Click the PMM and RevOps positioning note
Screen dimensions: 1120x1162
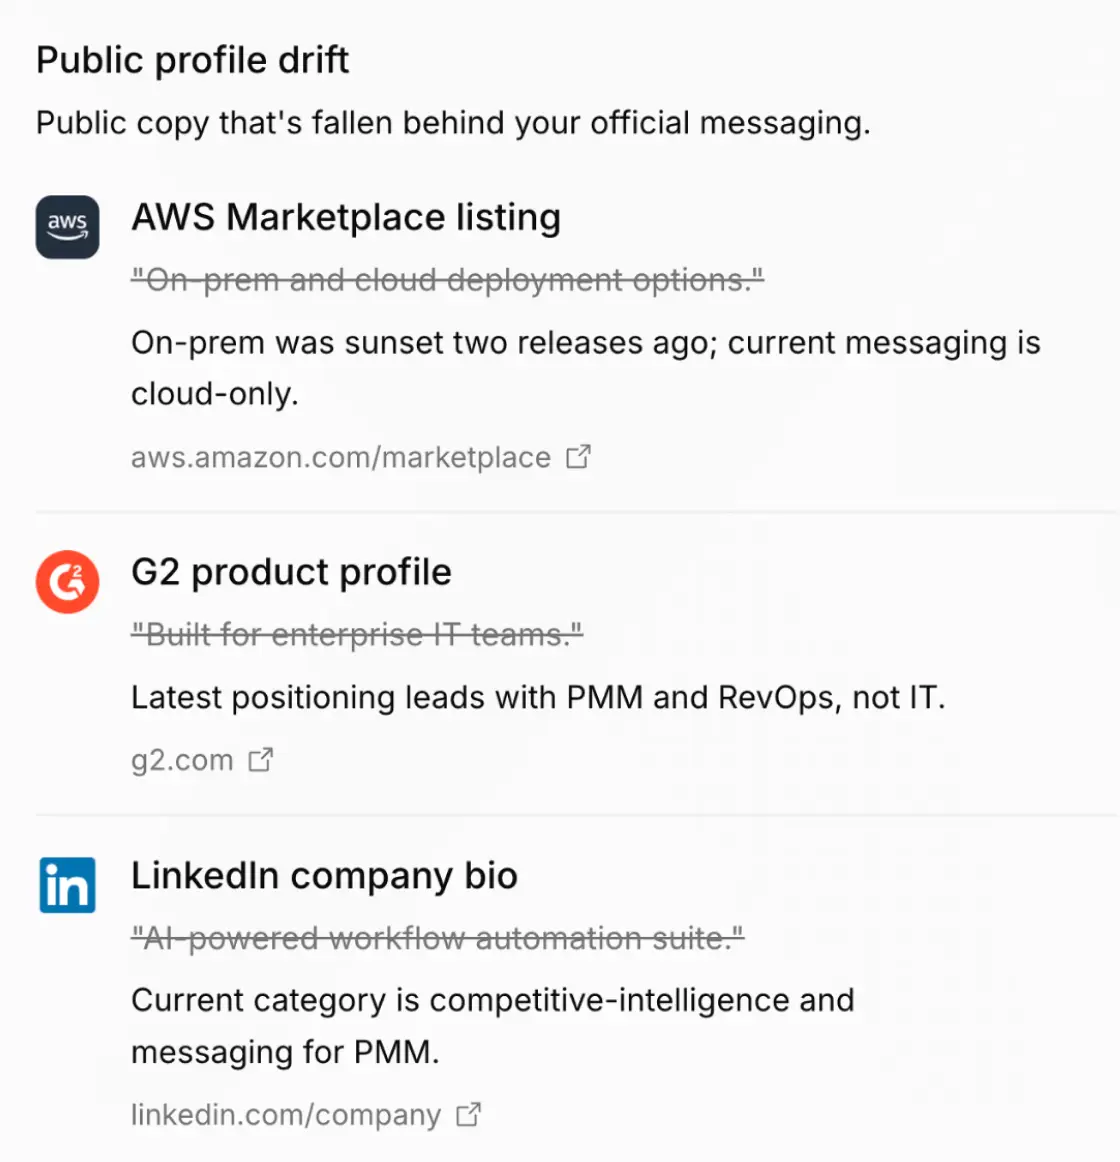pyautogui.click(x=539, y=697)
